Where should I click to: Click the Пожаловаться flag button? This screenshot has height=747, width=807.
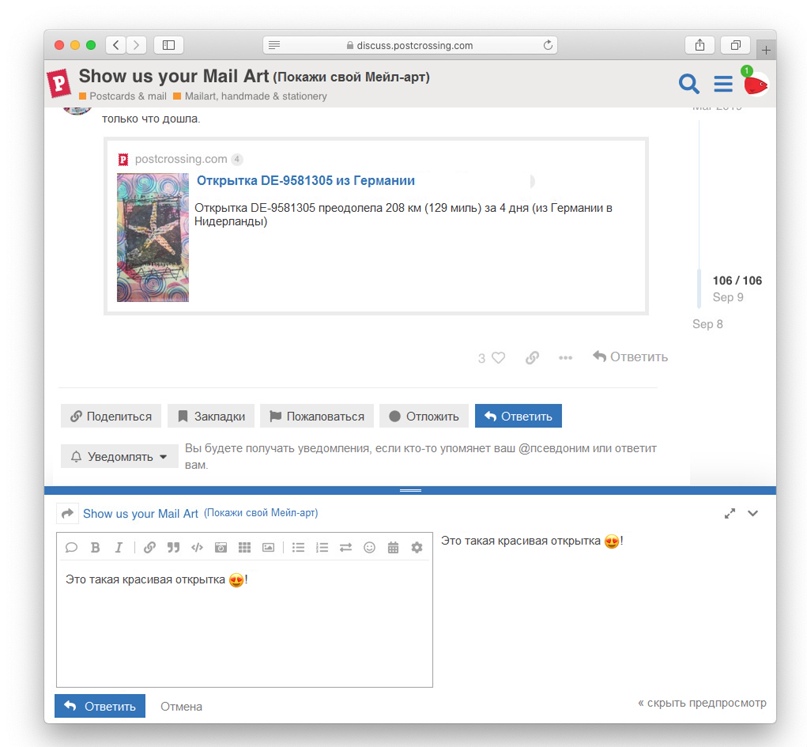(317, 416)
